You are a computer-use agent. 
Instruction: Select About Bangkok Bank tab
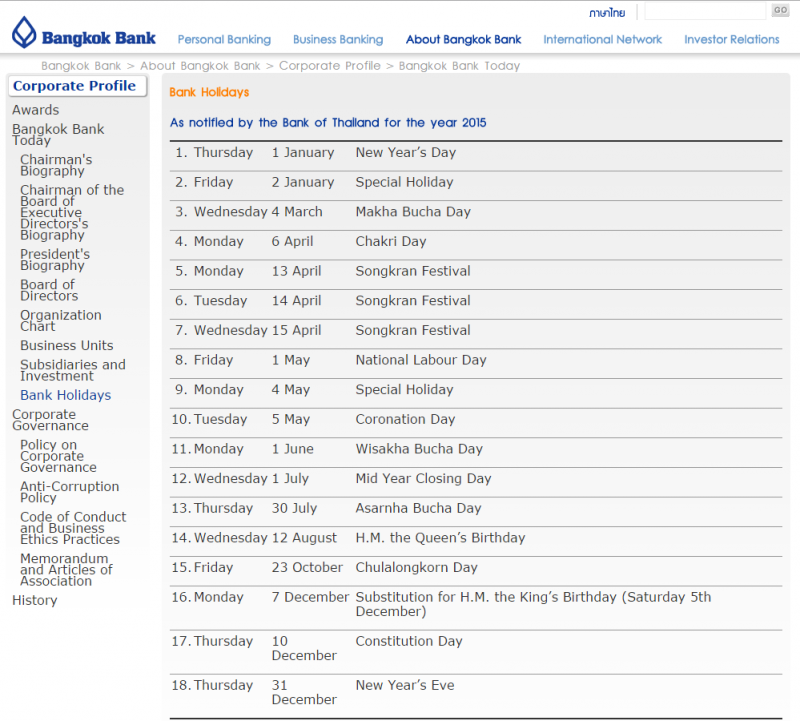[463, 40]
